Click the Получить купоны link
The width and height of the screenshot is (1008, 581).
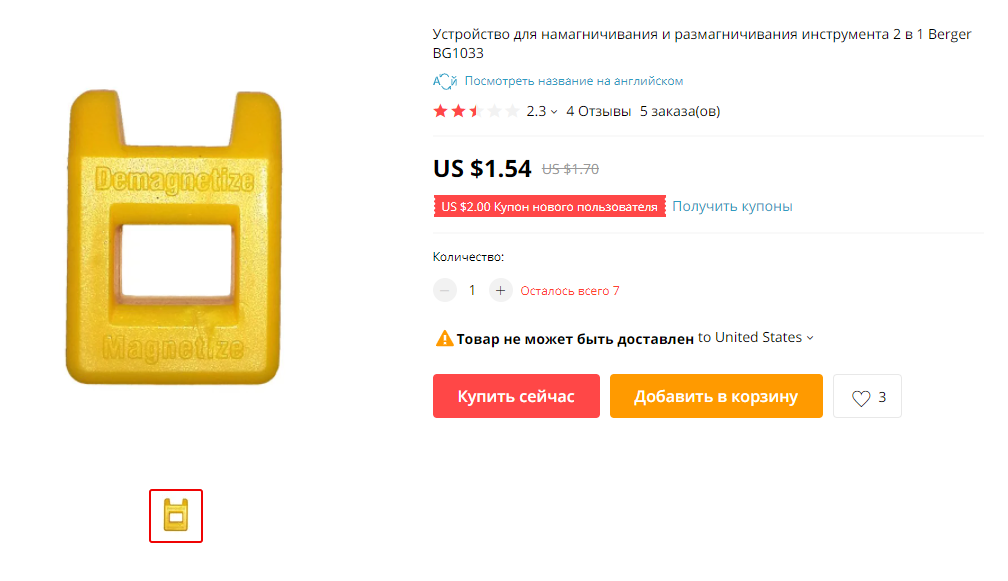(x=732, y=206)
